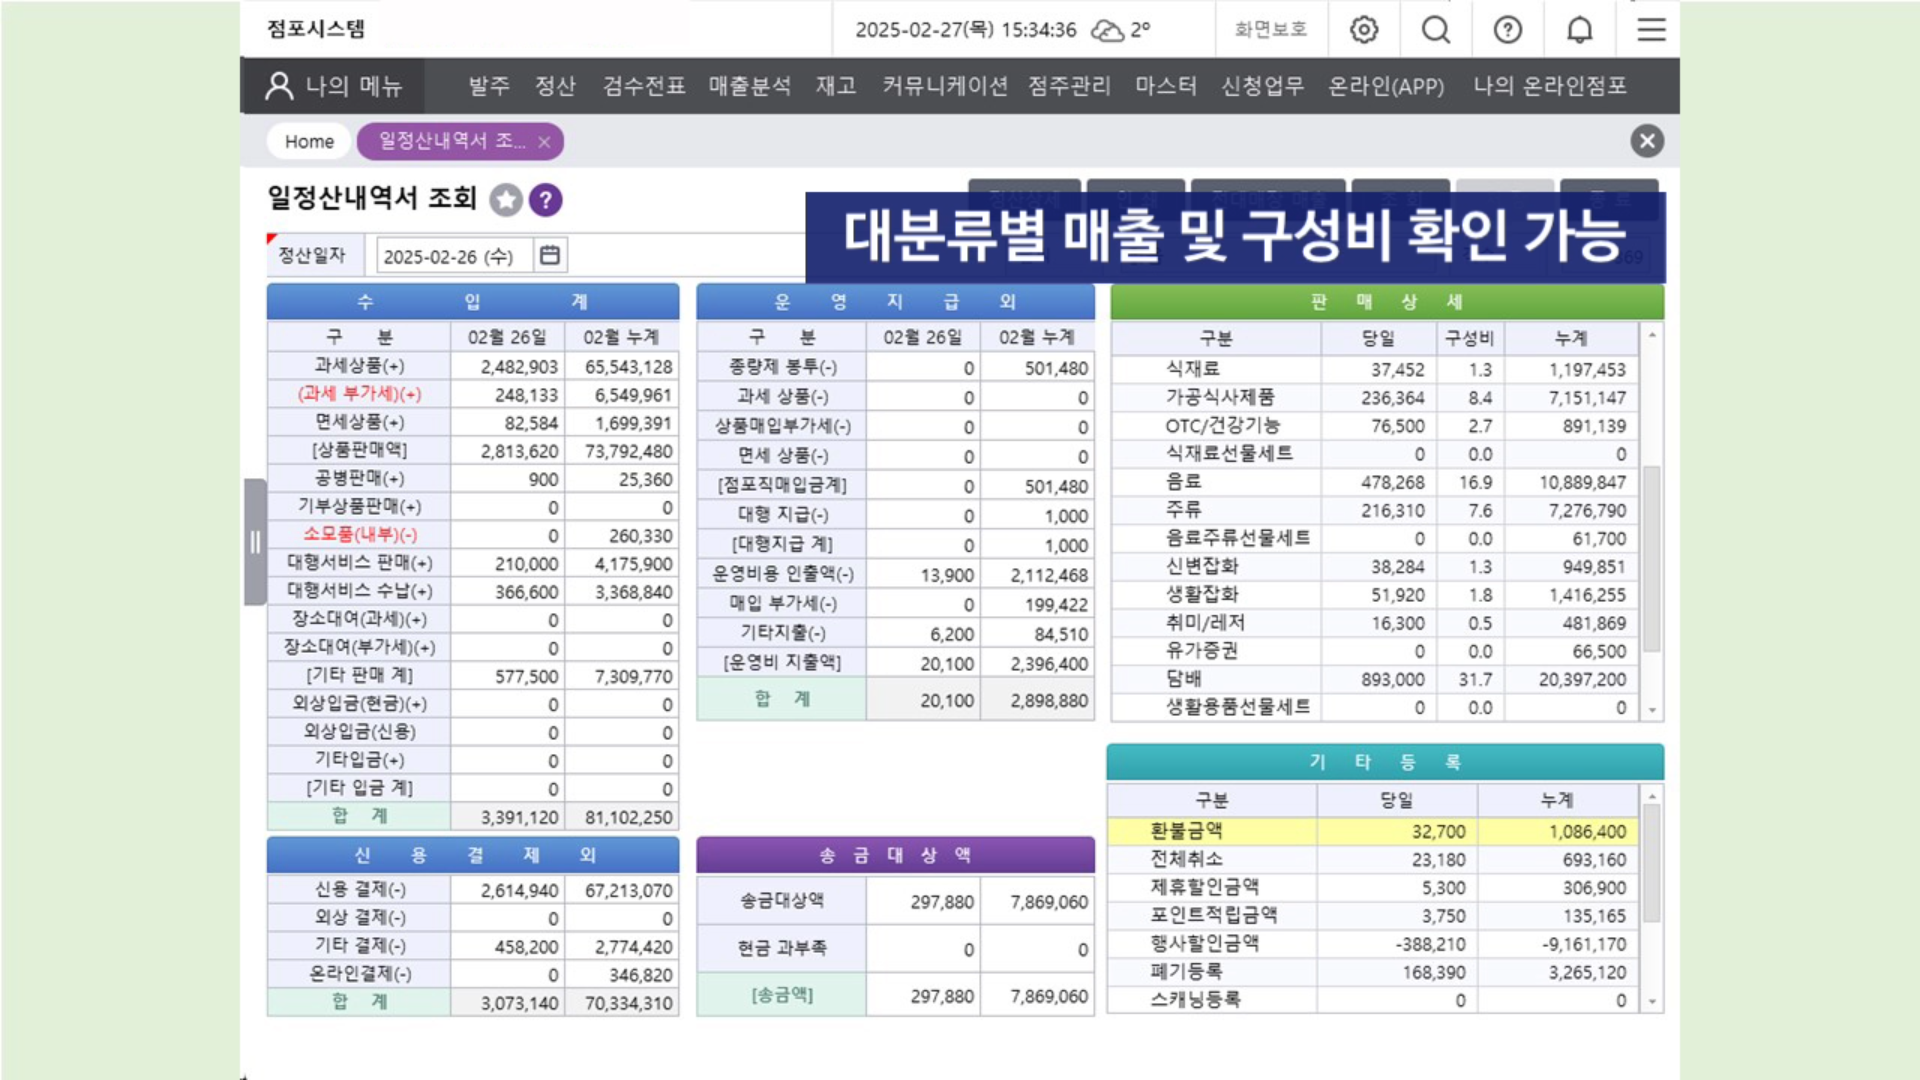The width and height of the screenshot is (1920, 1080).
Task: Open the notifications bell icon
Action: pyautogui.click(x=1580, y=30)
